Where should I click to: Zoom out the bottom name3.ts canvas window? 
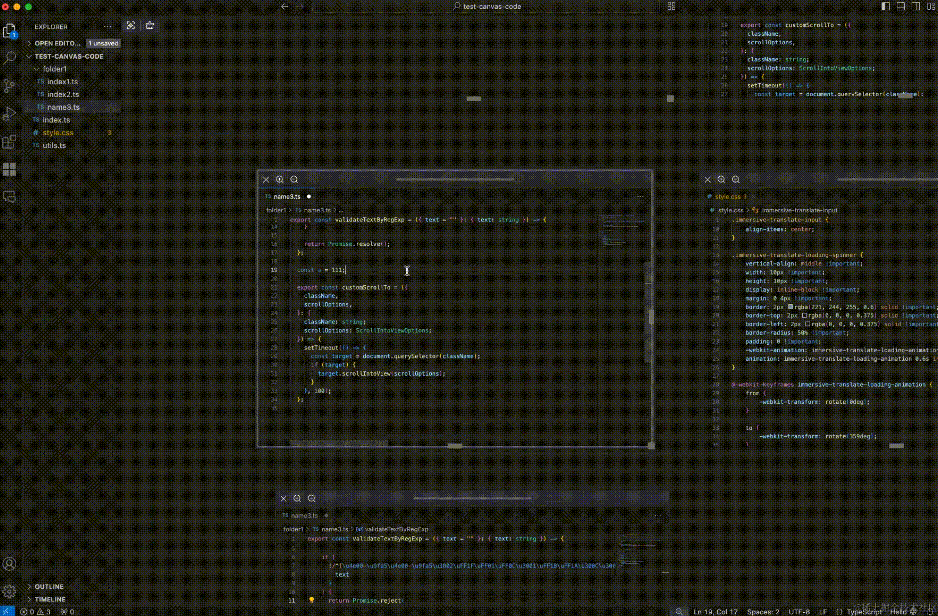pyautogui.click(x=312, y=498)
